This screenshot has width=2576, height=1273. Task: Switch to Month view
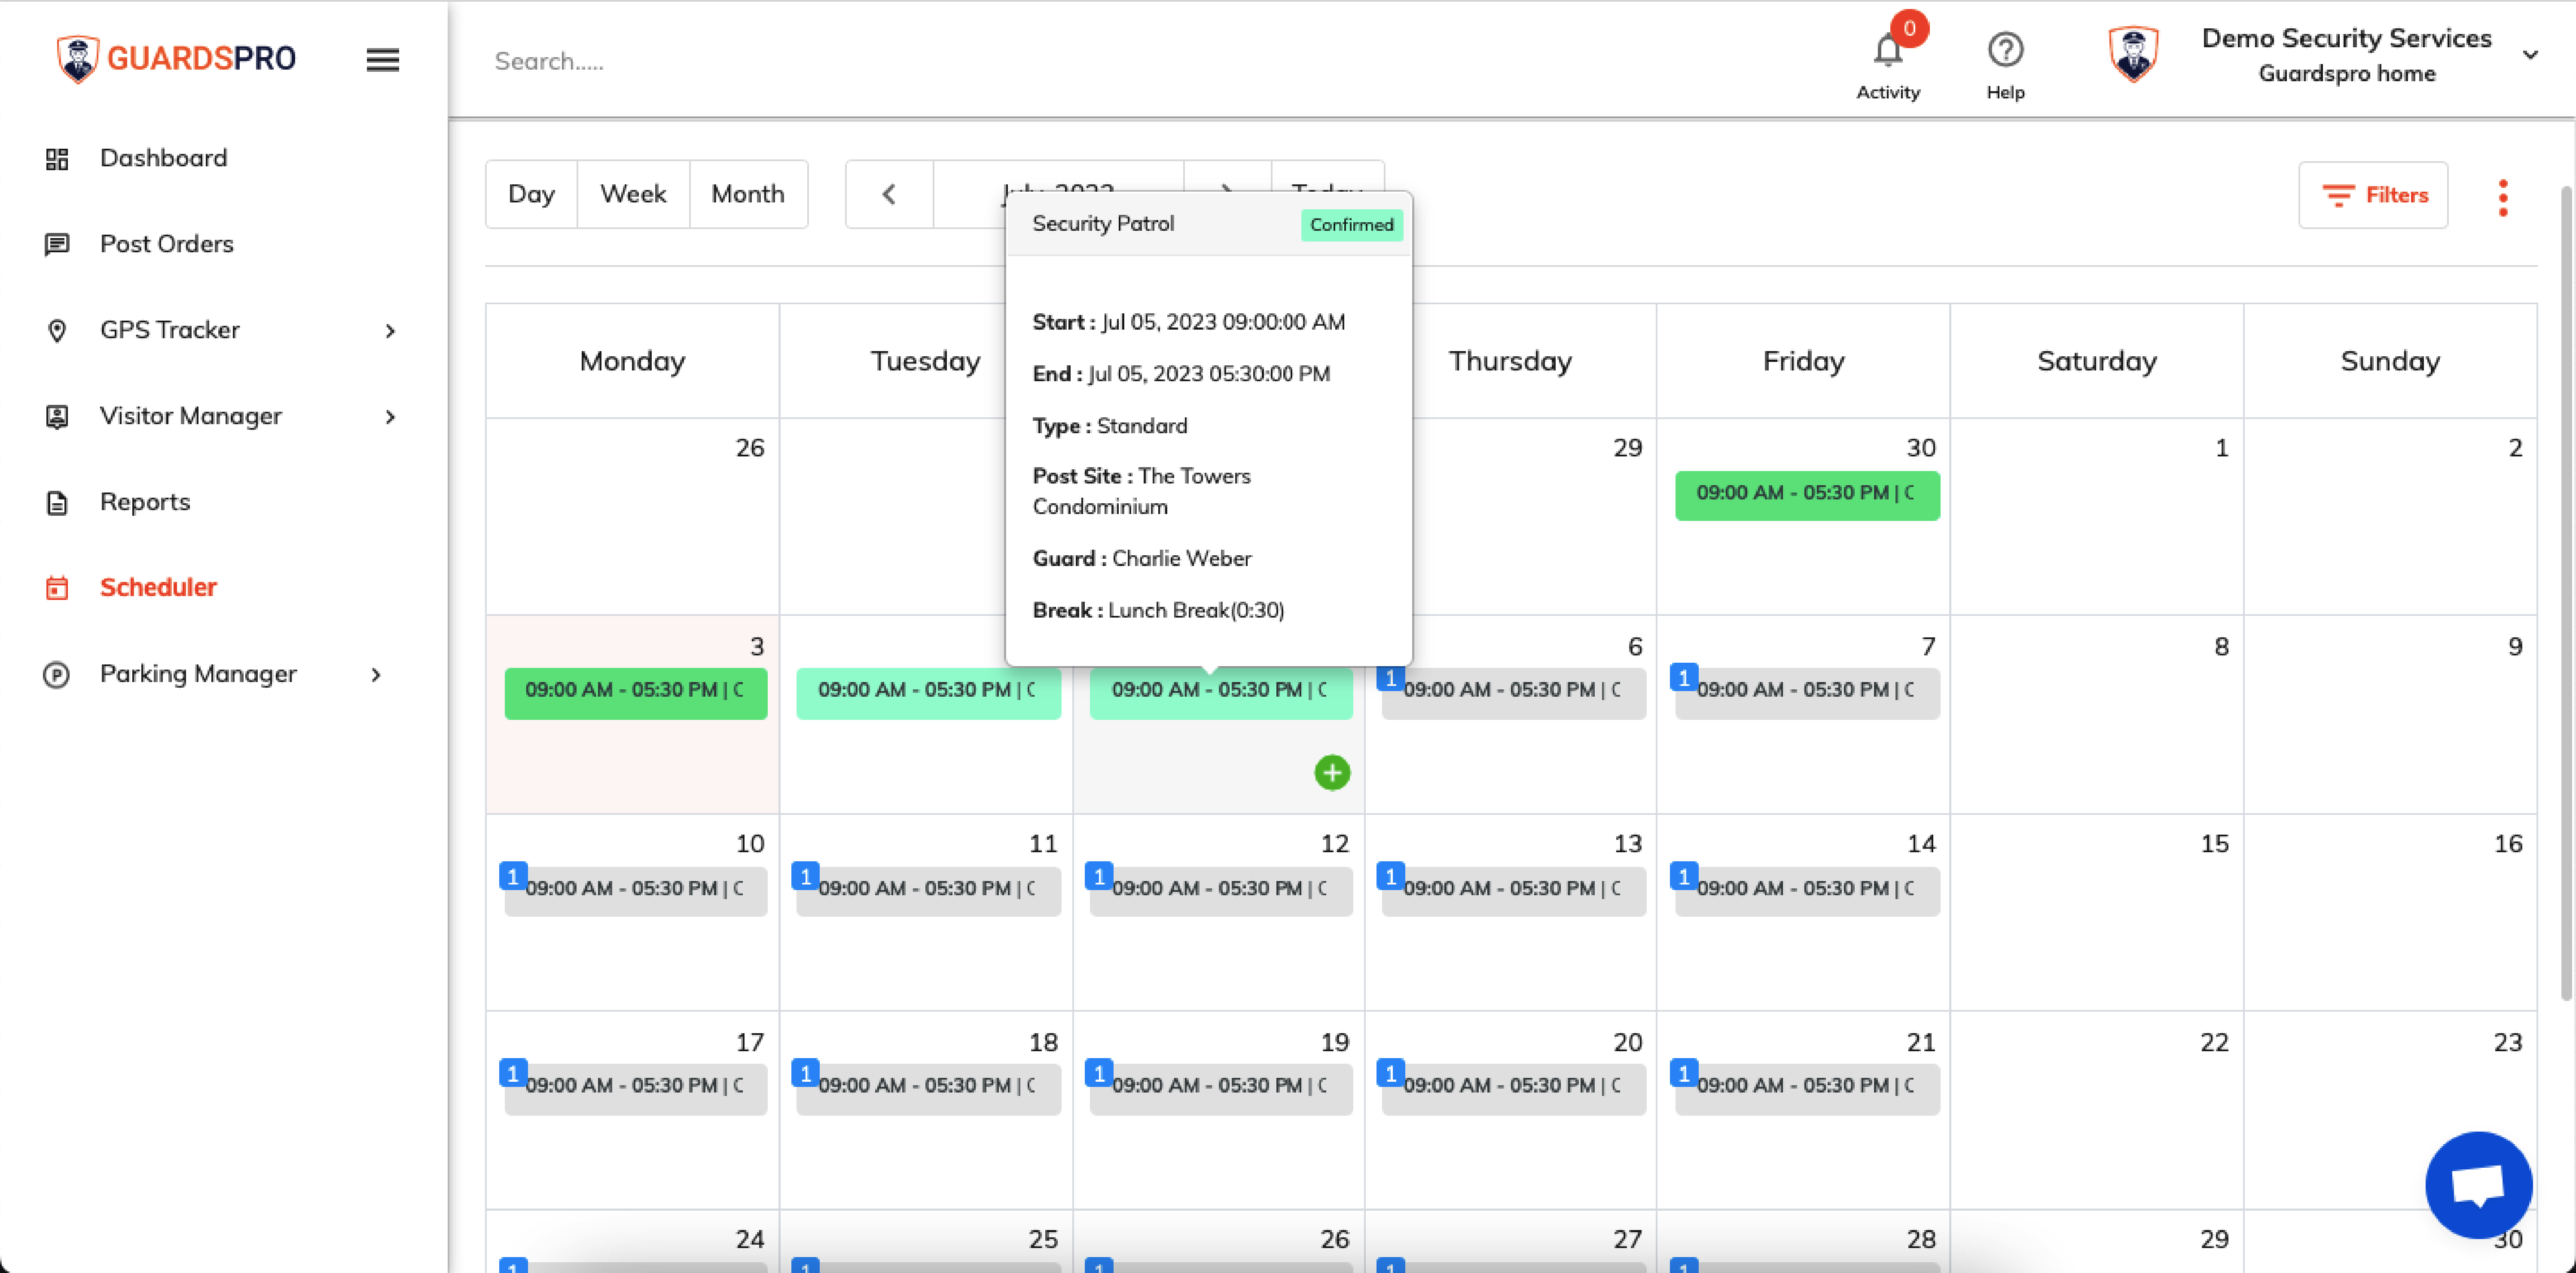click(748, 194)
